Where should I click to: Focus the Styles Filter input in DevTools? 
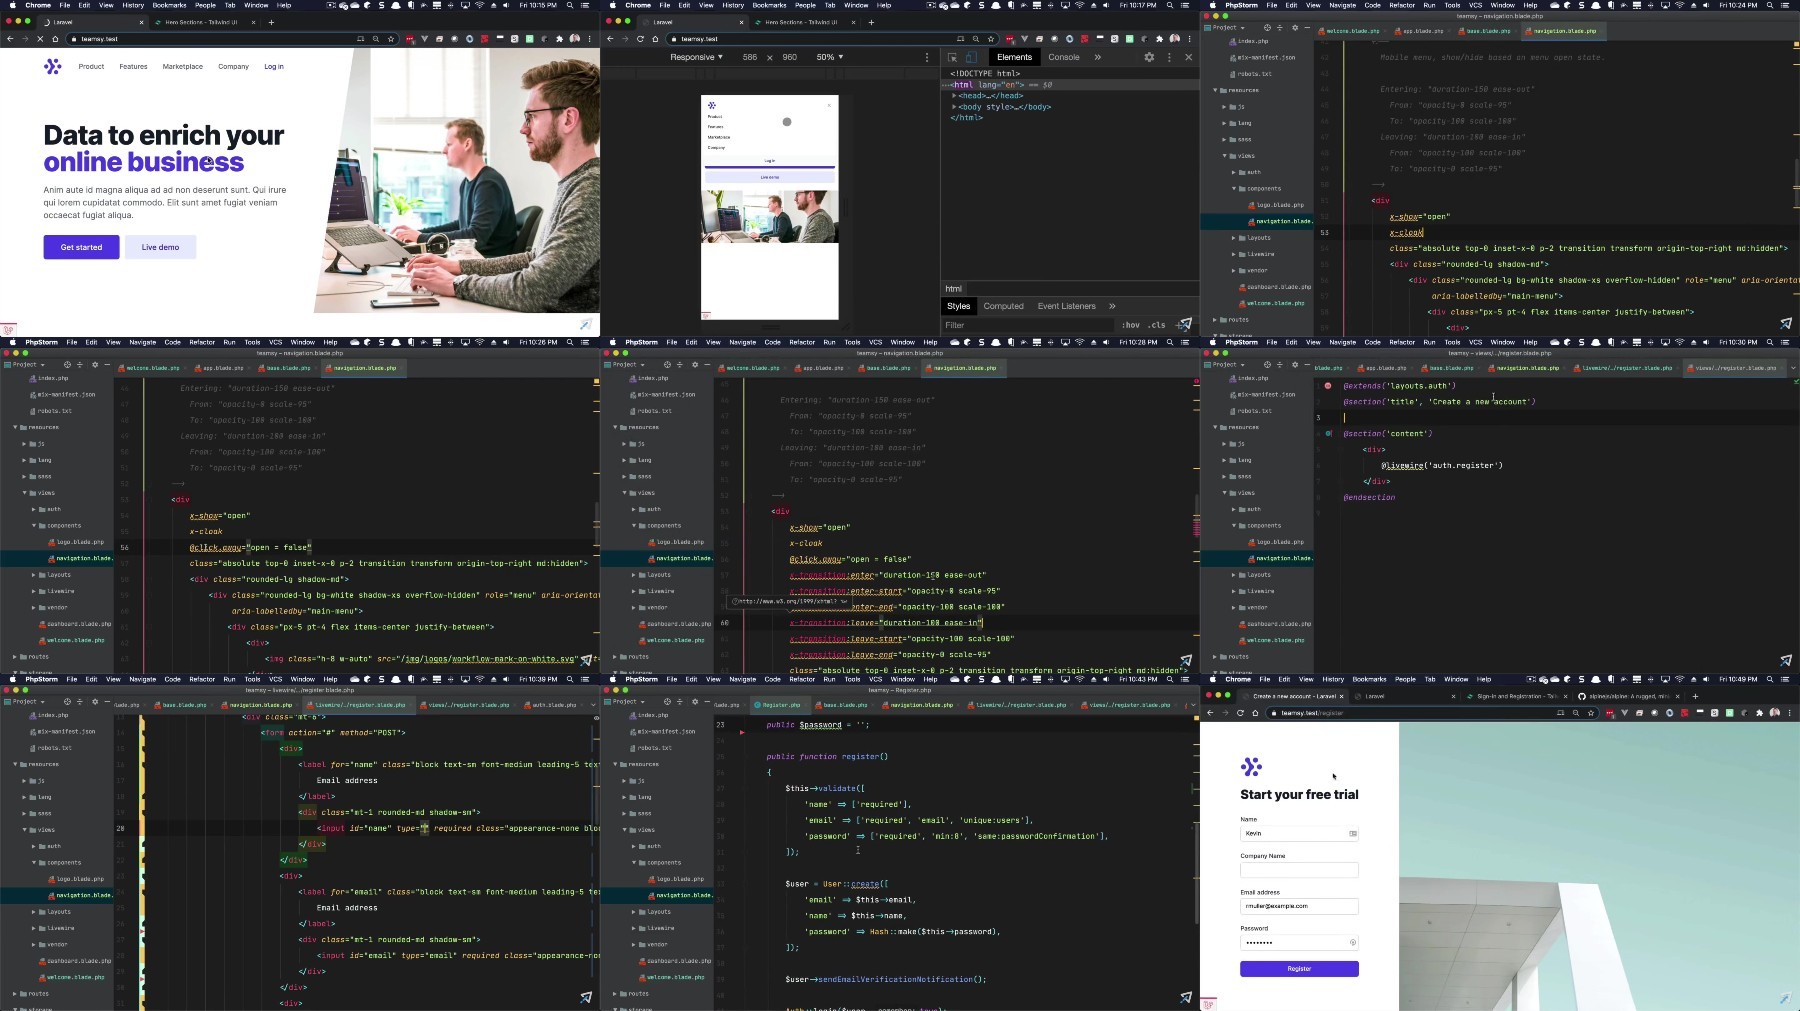tap(1028, 325)
